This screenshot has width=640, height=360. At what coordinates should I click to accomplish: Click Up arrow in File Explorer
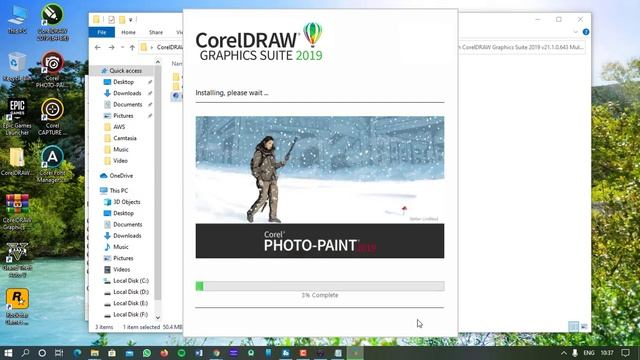pos(132,47)
